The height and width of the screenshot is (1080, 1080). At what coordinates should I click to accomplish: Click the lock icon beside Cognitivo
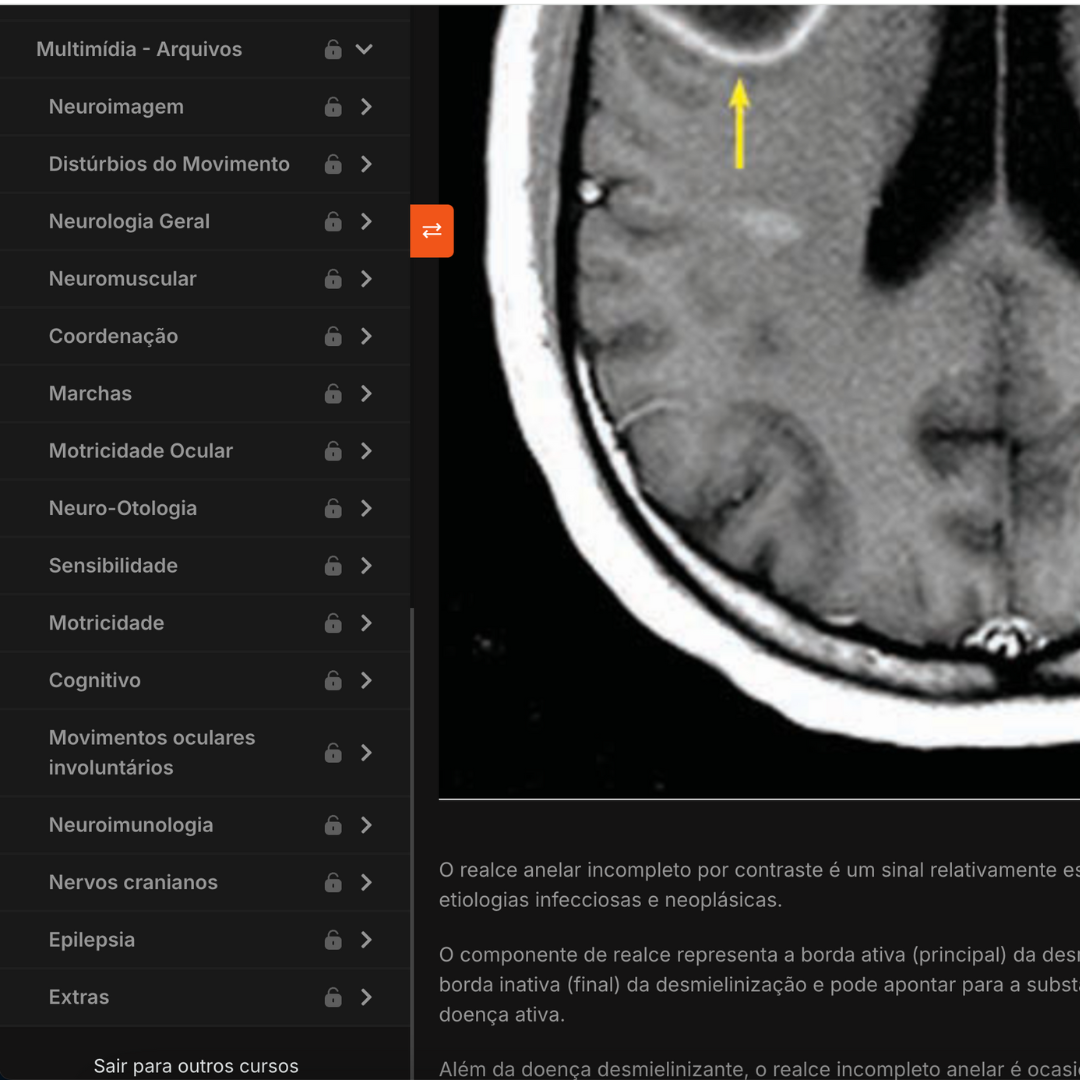333,681
